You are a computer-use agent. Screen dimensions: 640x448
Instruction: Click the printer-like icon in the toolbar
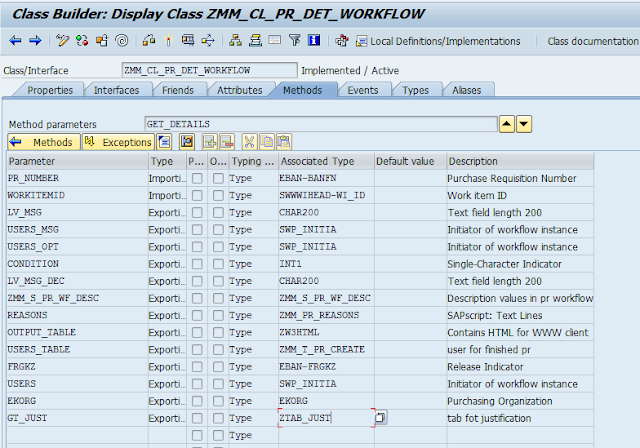tap(256, 40)
